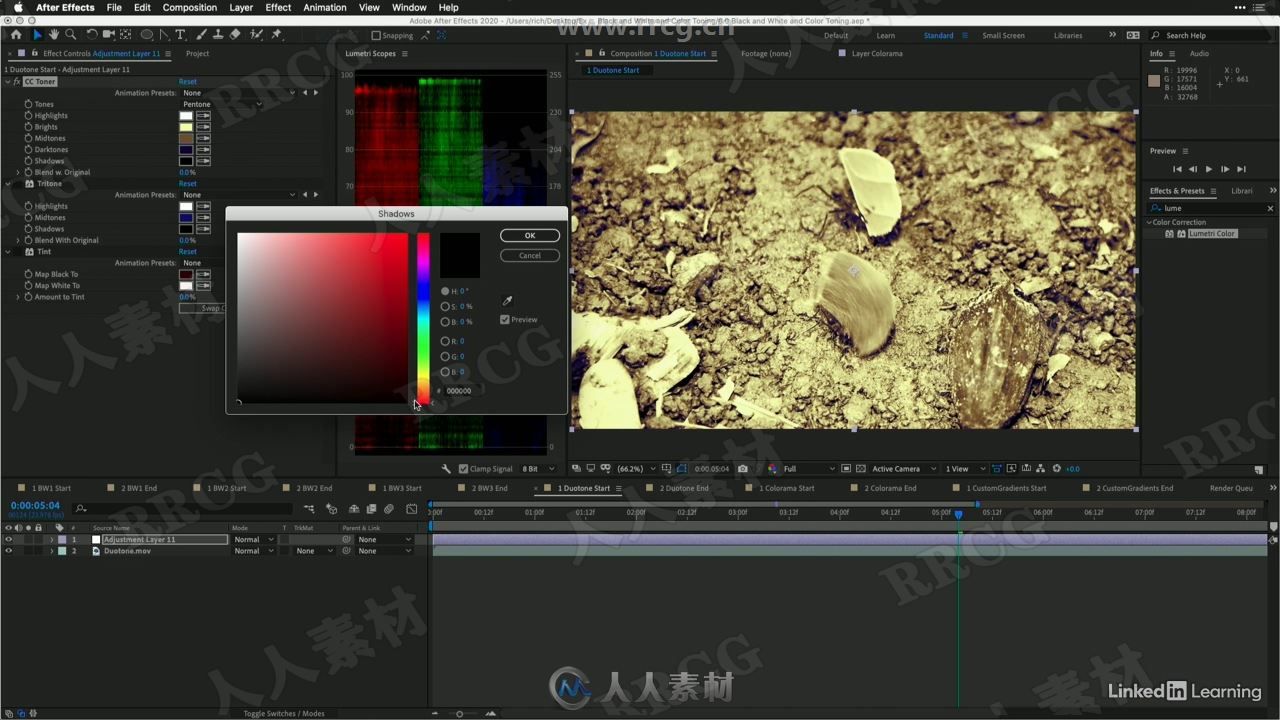Select the Unified Camera tool
The image size is (1280, 720).
tap(109, 34)
